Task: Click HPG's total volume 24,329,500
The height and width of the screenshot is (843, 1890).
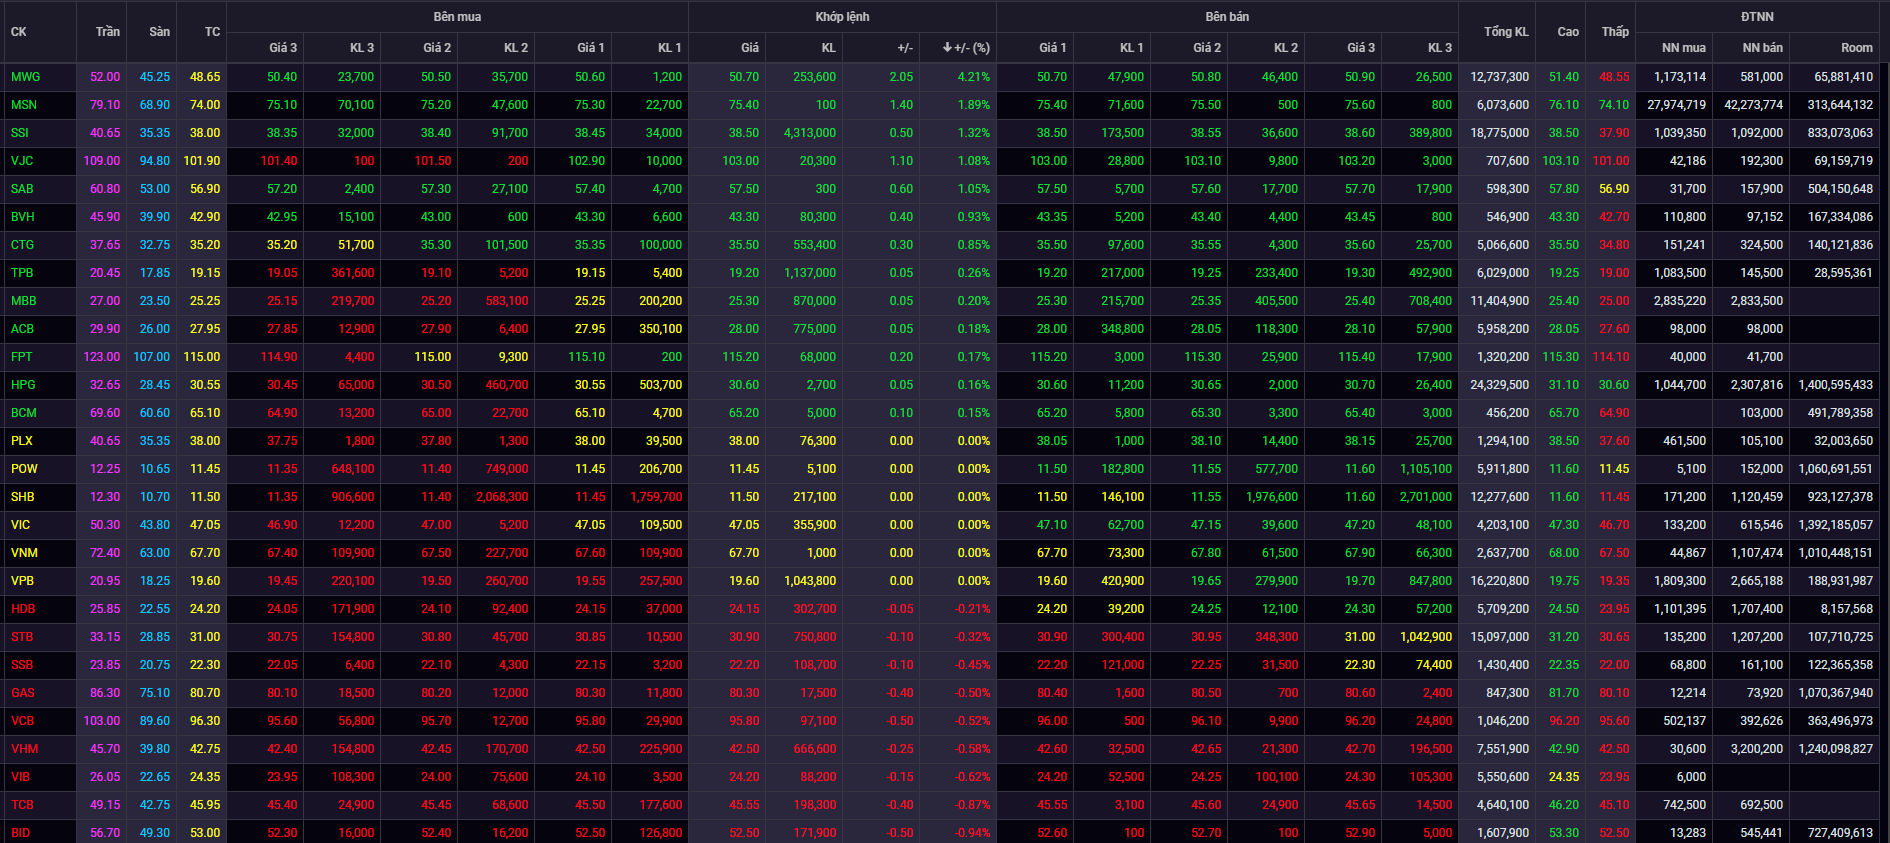Action: pyautogui.click(x=1499, y=385)
